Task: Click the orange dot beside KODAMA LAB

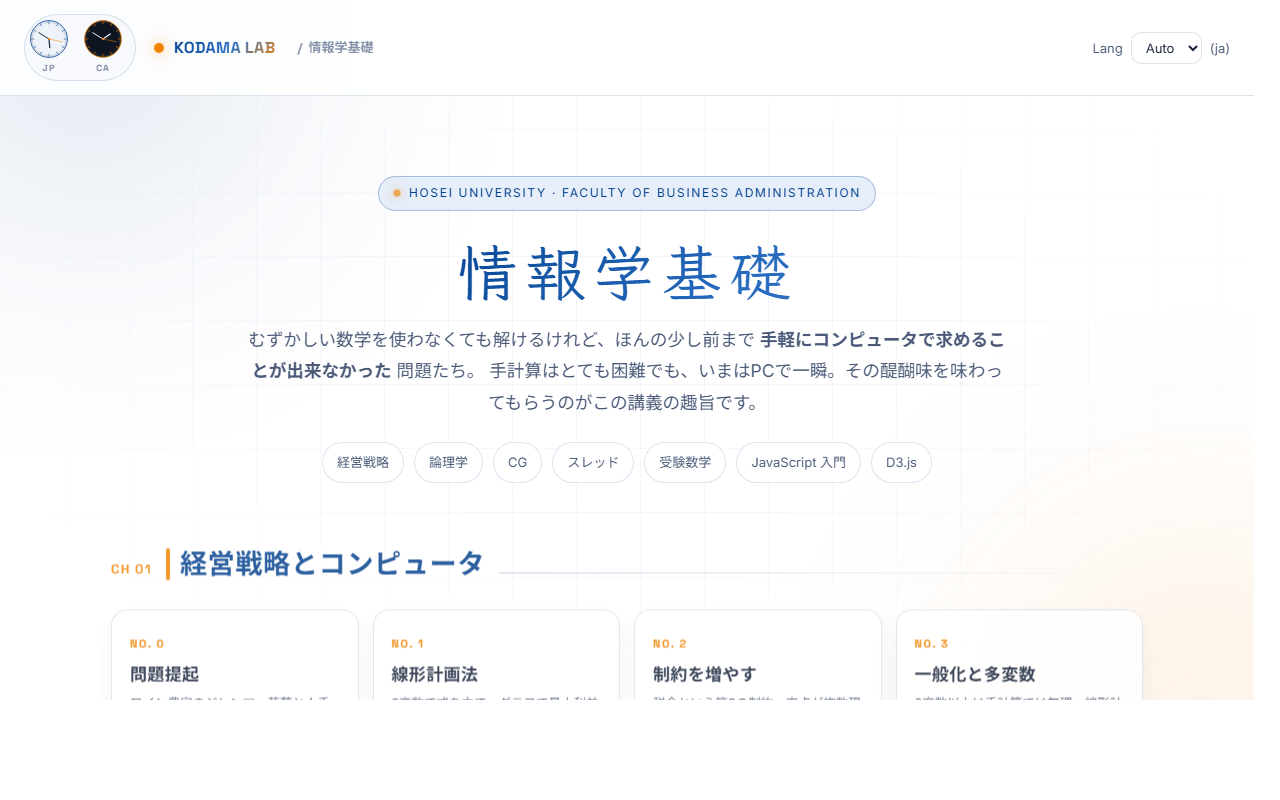Action: (x=159, y=48)
